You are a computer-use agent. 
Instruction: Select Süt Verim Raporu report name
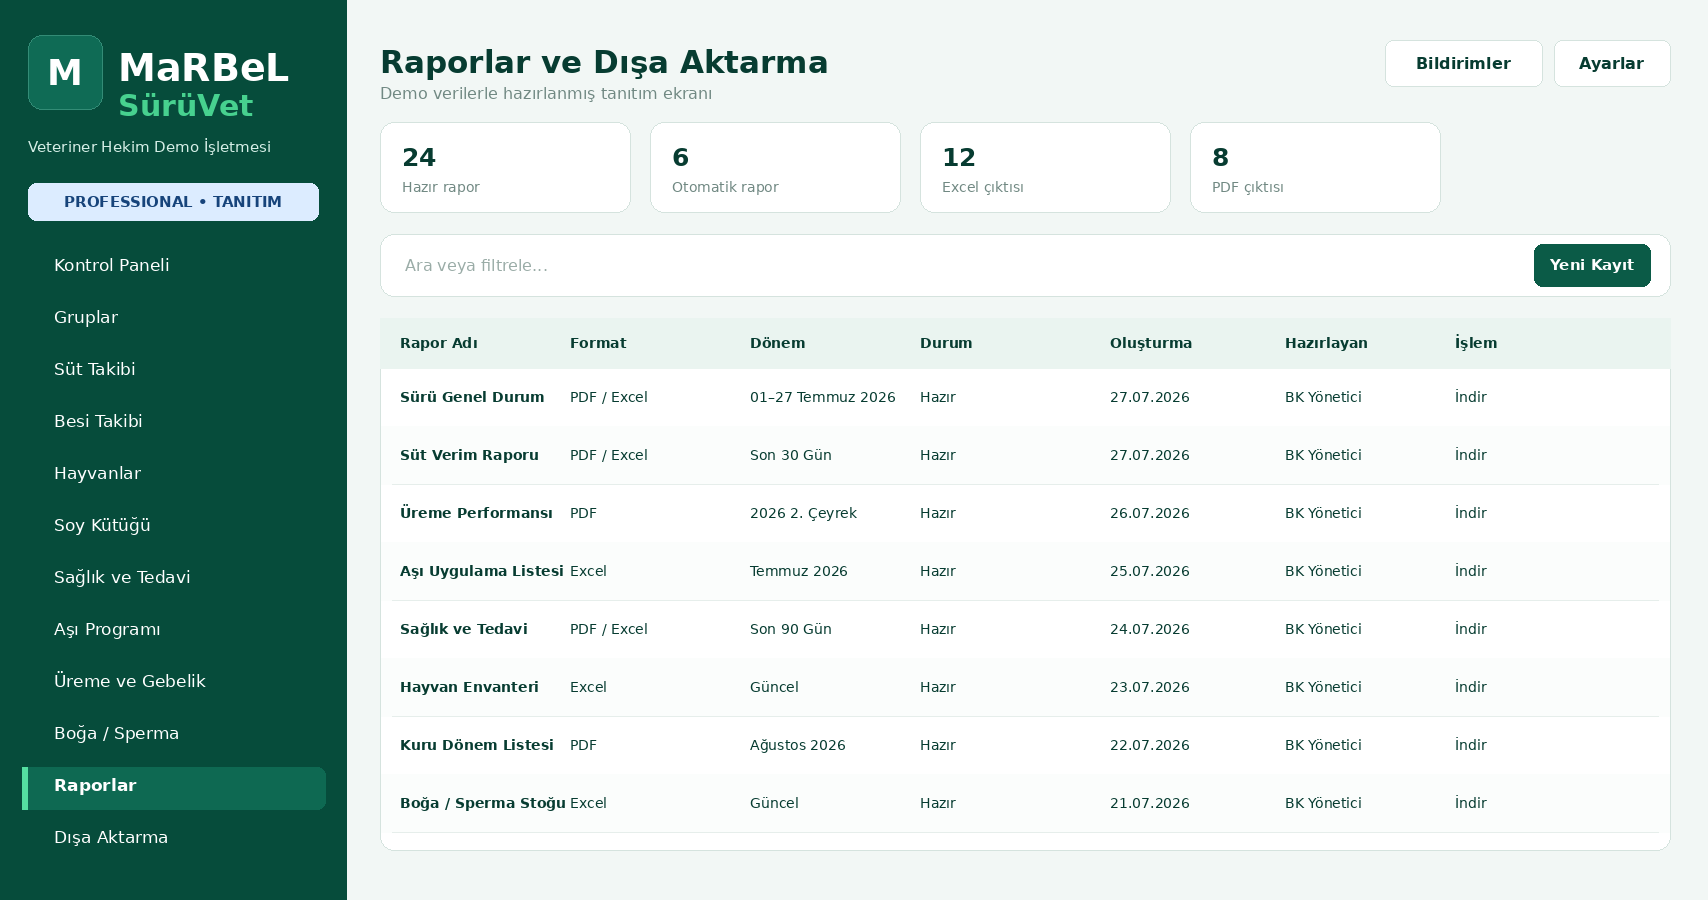(469, 455)
